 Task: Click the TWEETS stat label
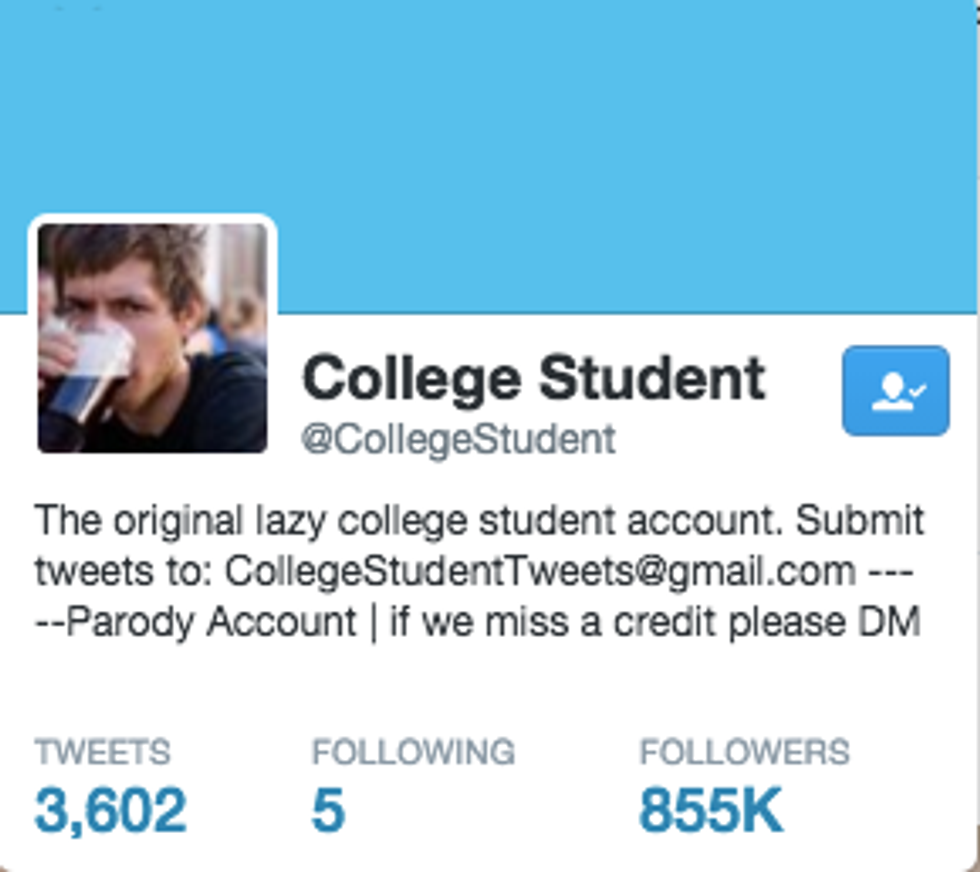[x=102, y=752]
